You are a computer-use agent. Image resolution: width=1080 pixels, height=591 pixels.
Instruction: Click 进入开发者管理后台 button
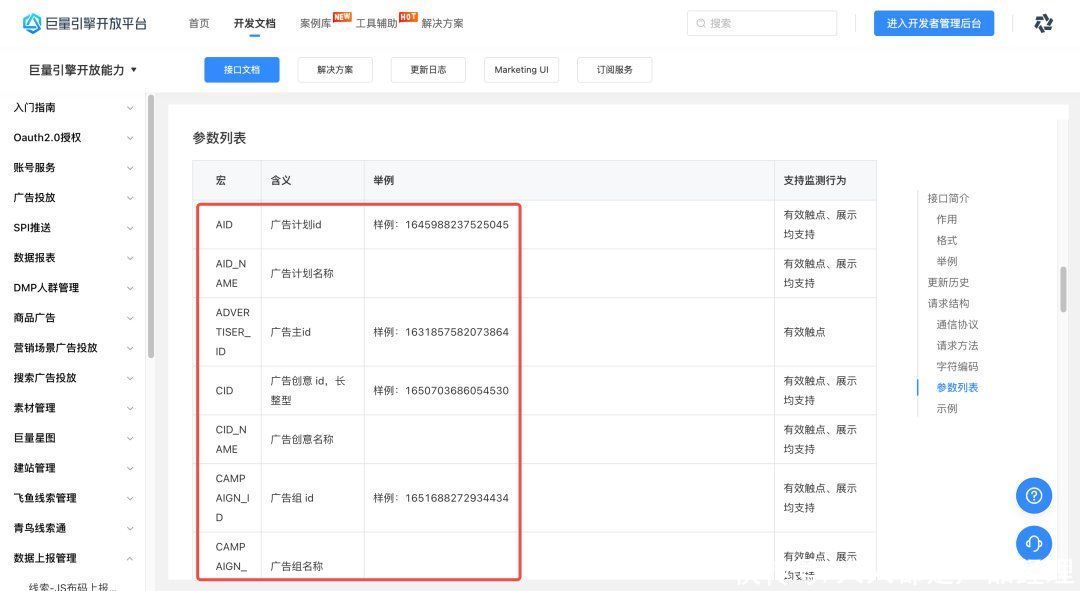click(933, 23)
